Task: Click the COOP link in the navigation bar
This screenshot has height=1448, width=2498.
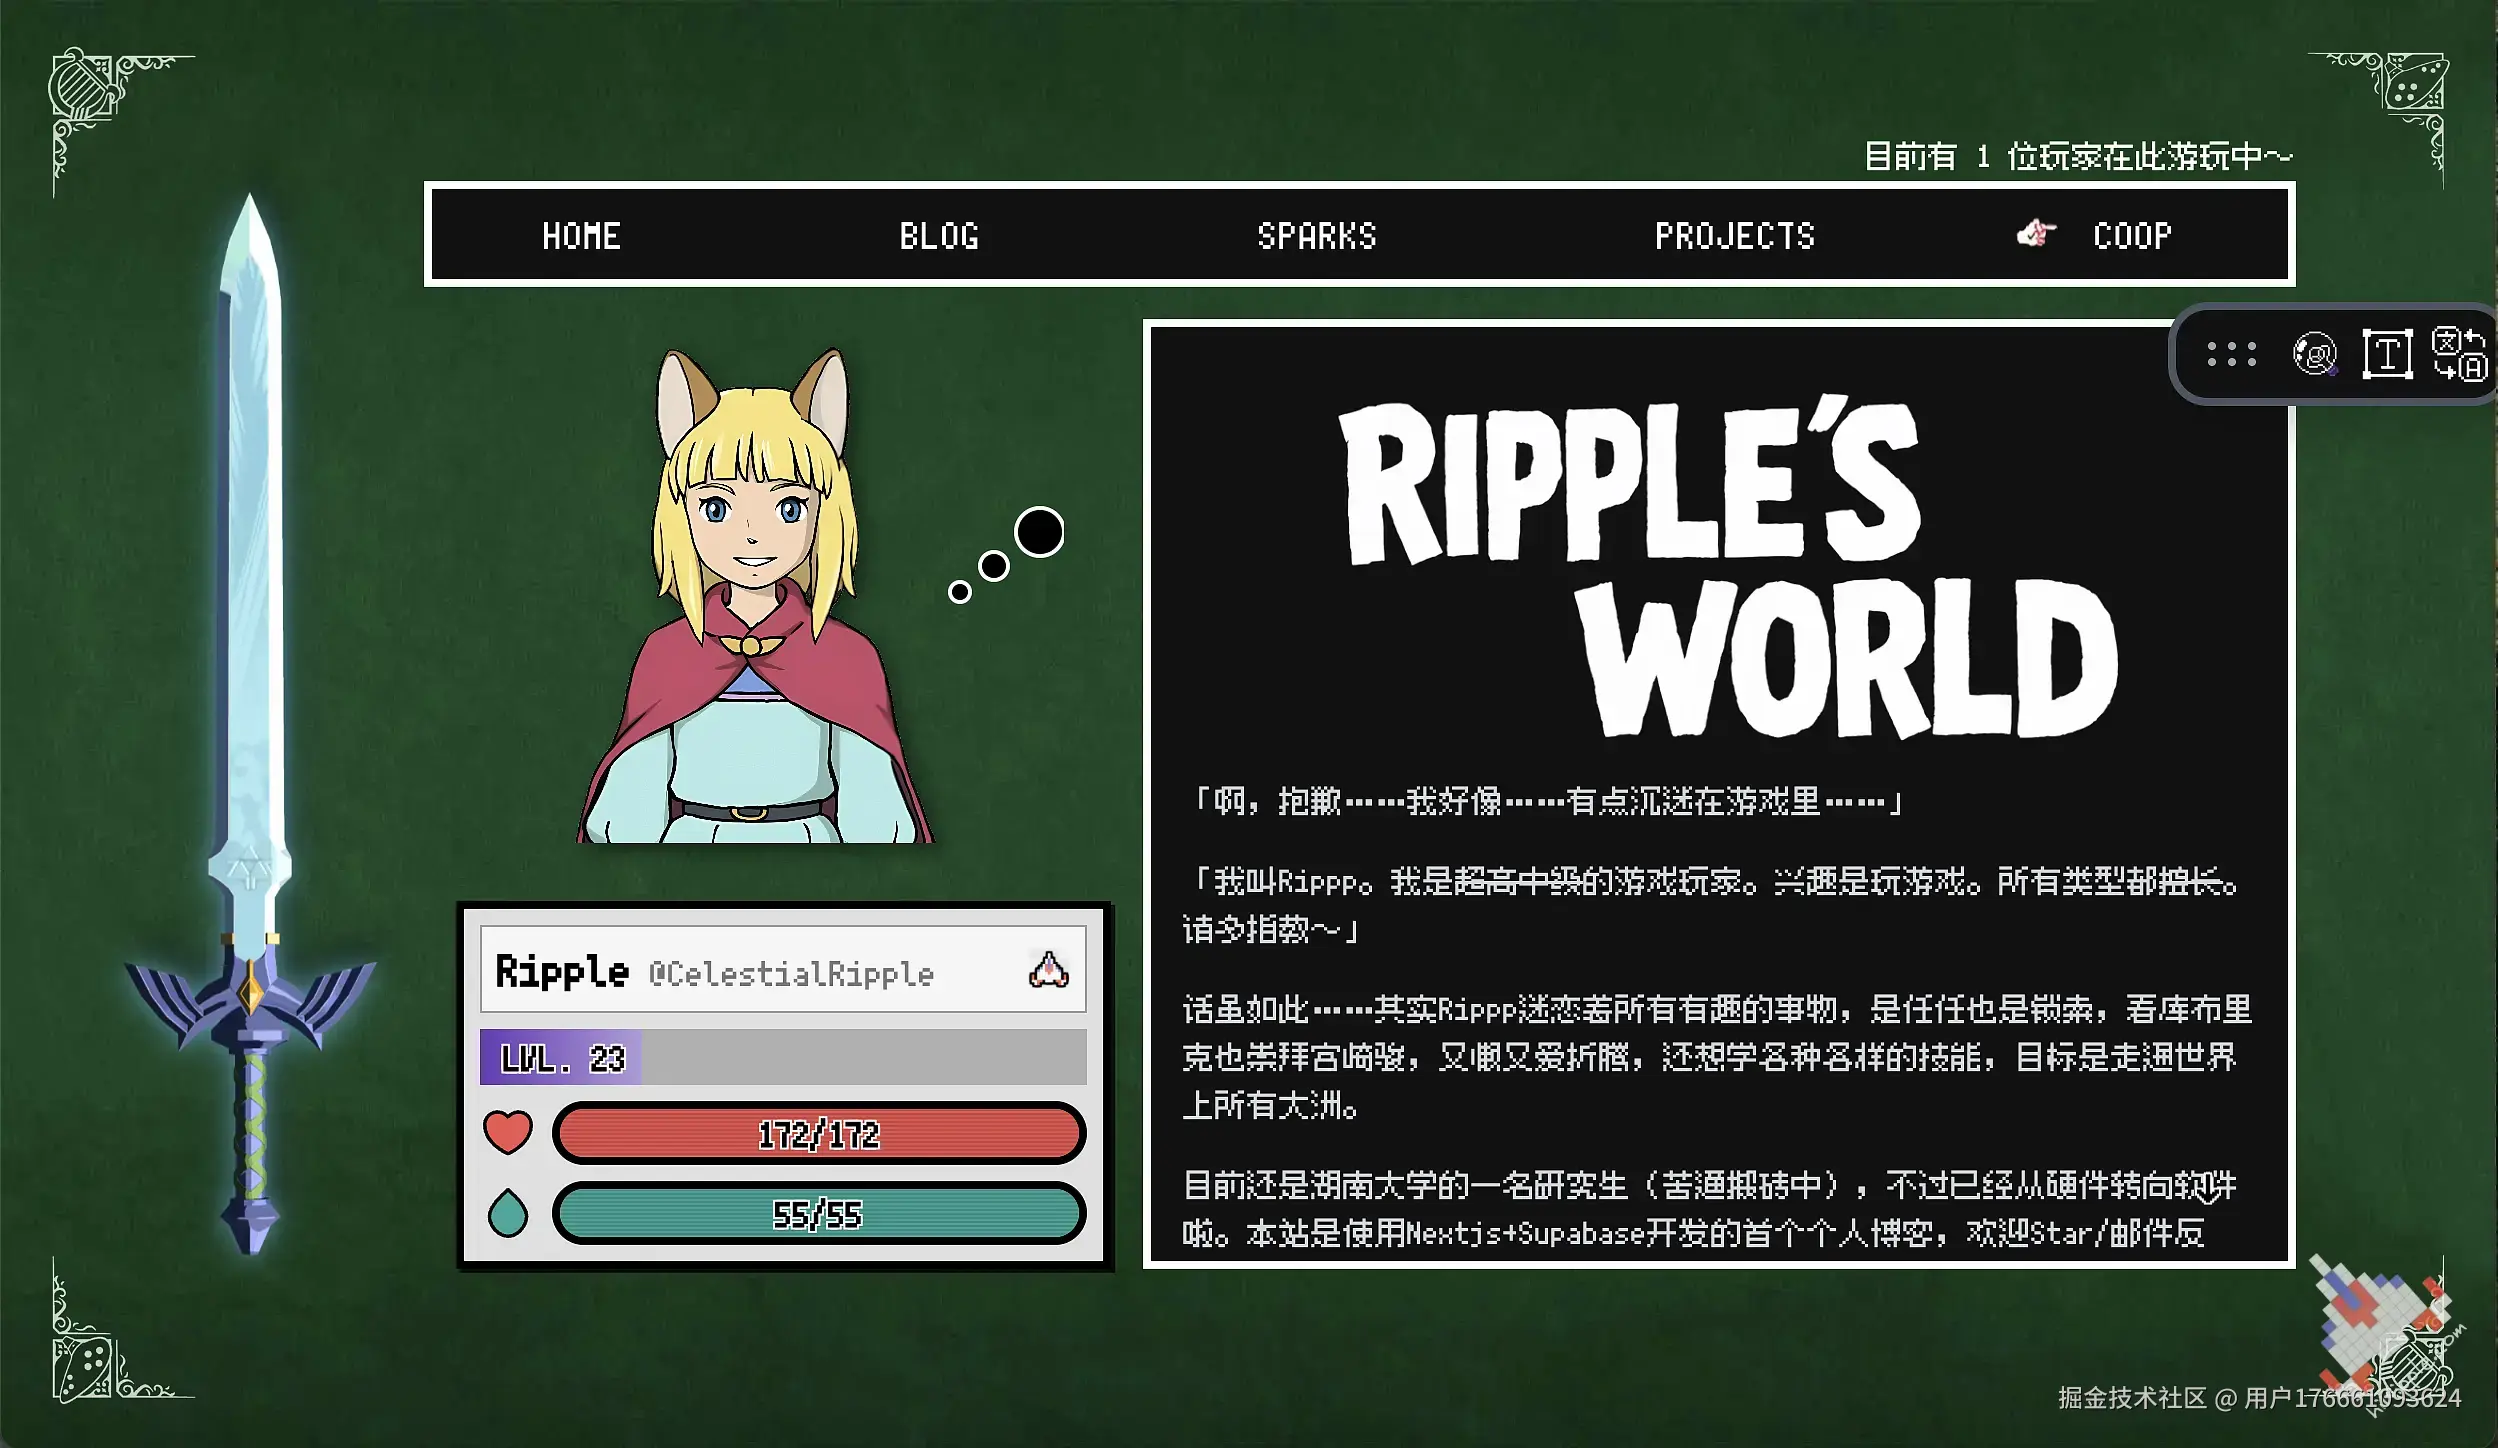Action: point(2132,235)
